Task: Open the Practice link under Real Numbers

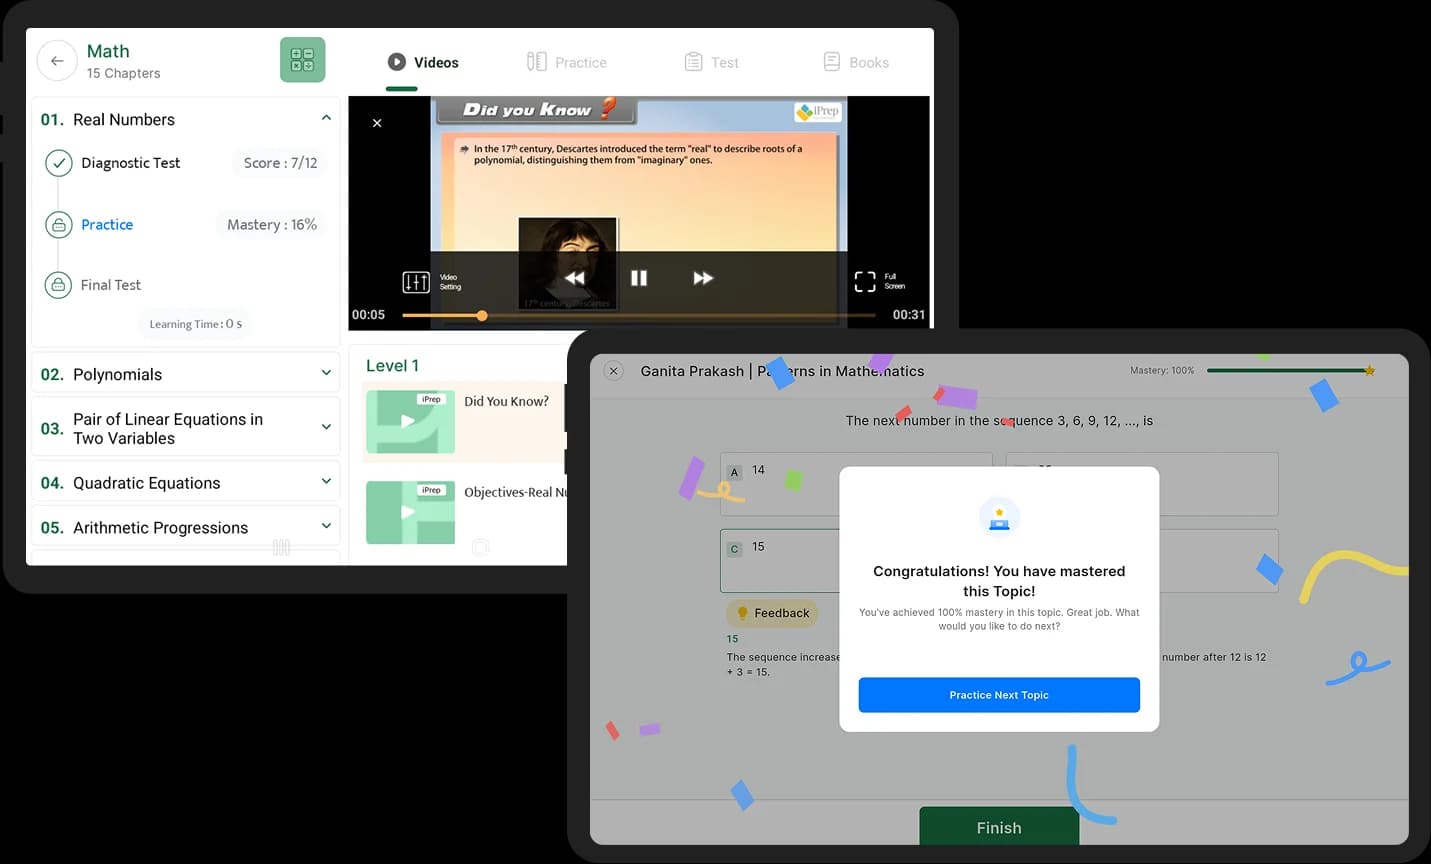Action: click(107, 225)
